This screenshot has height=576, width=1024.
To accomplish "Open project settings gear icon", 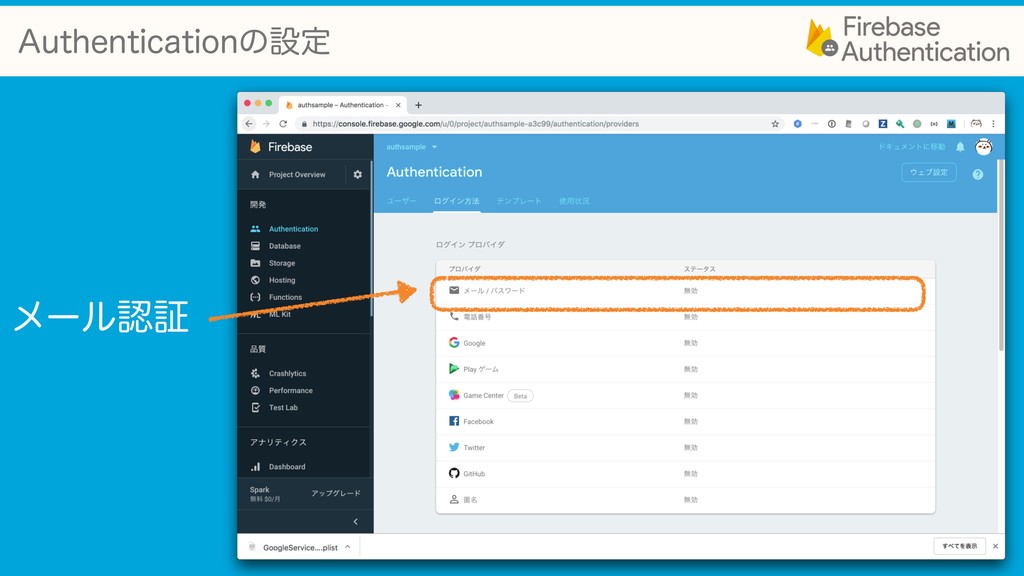I will pyautogui.click(x=357, y=174).
